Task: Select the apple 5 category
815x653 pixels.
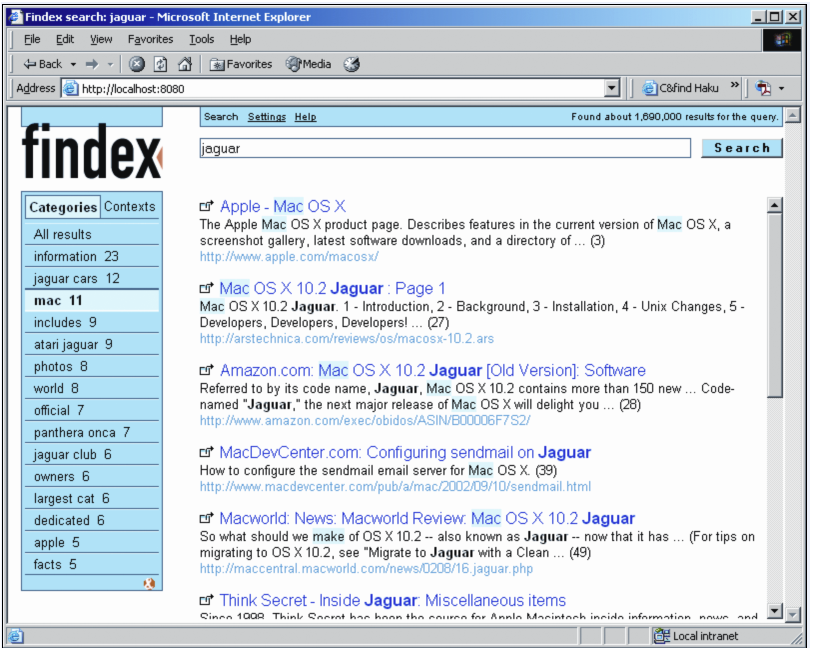Action: click(x=91, y=543)
